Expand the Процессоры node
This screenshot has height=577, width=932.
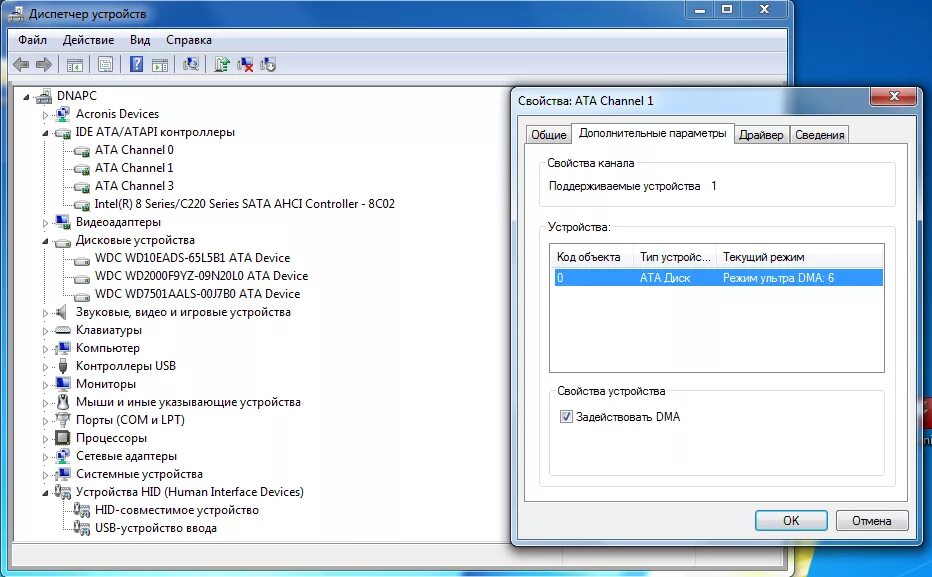coord(45,439)
